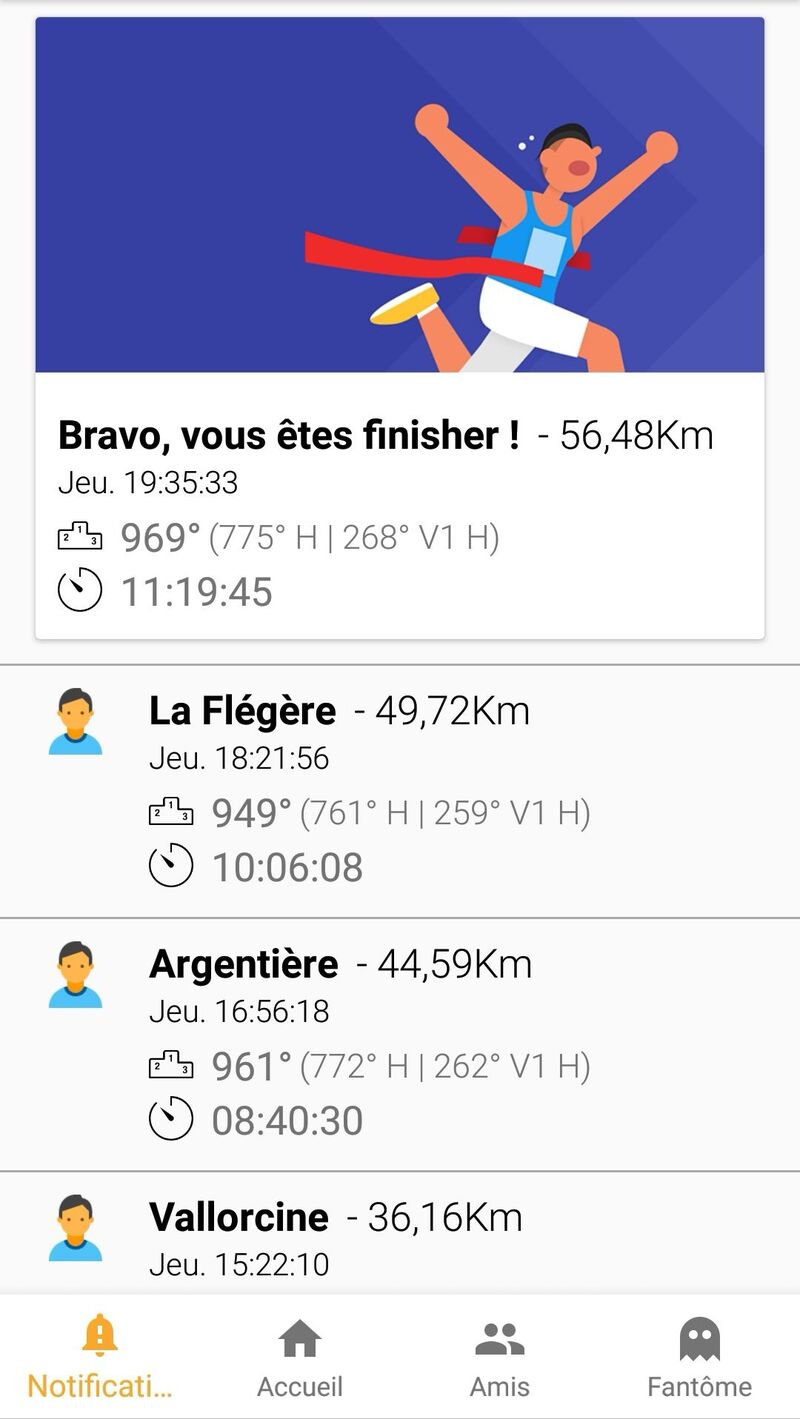This screenshot has height=1419, width=800.
Task: Tap the Accueil house icon
Action: (x=300, y=1339)
